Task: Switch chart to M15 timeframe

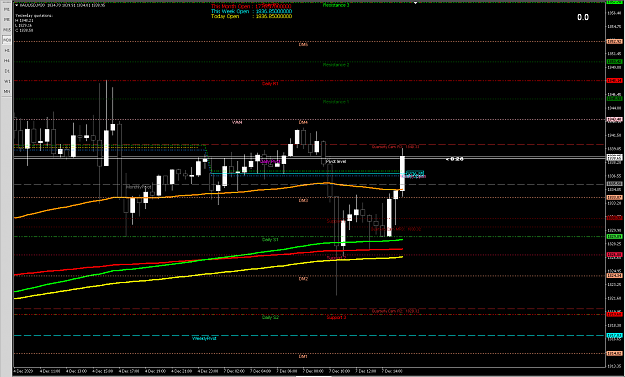Action: (7, 30)
